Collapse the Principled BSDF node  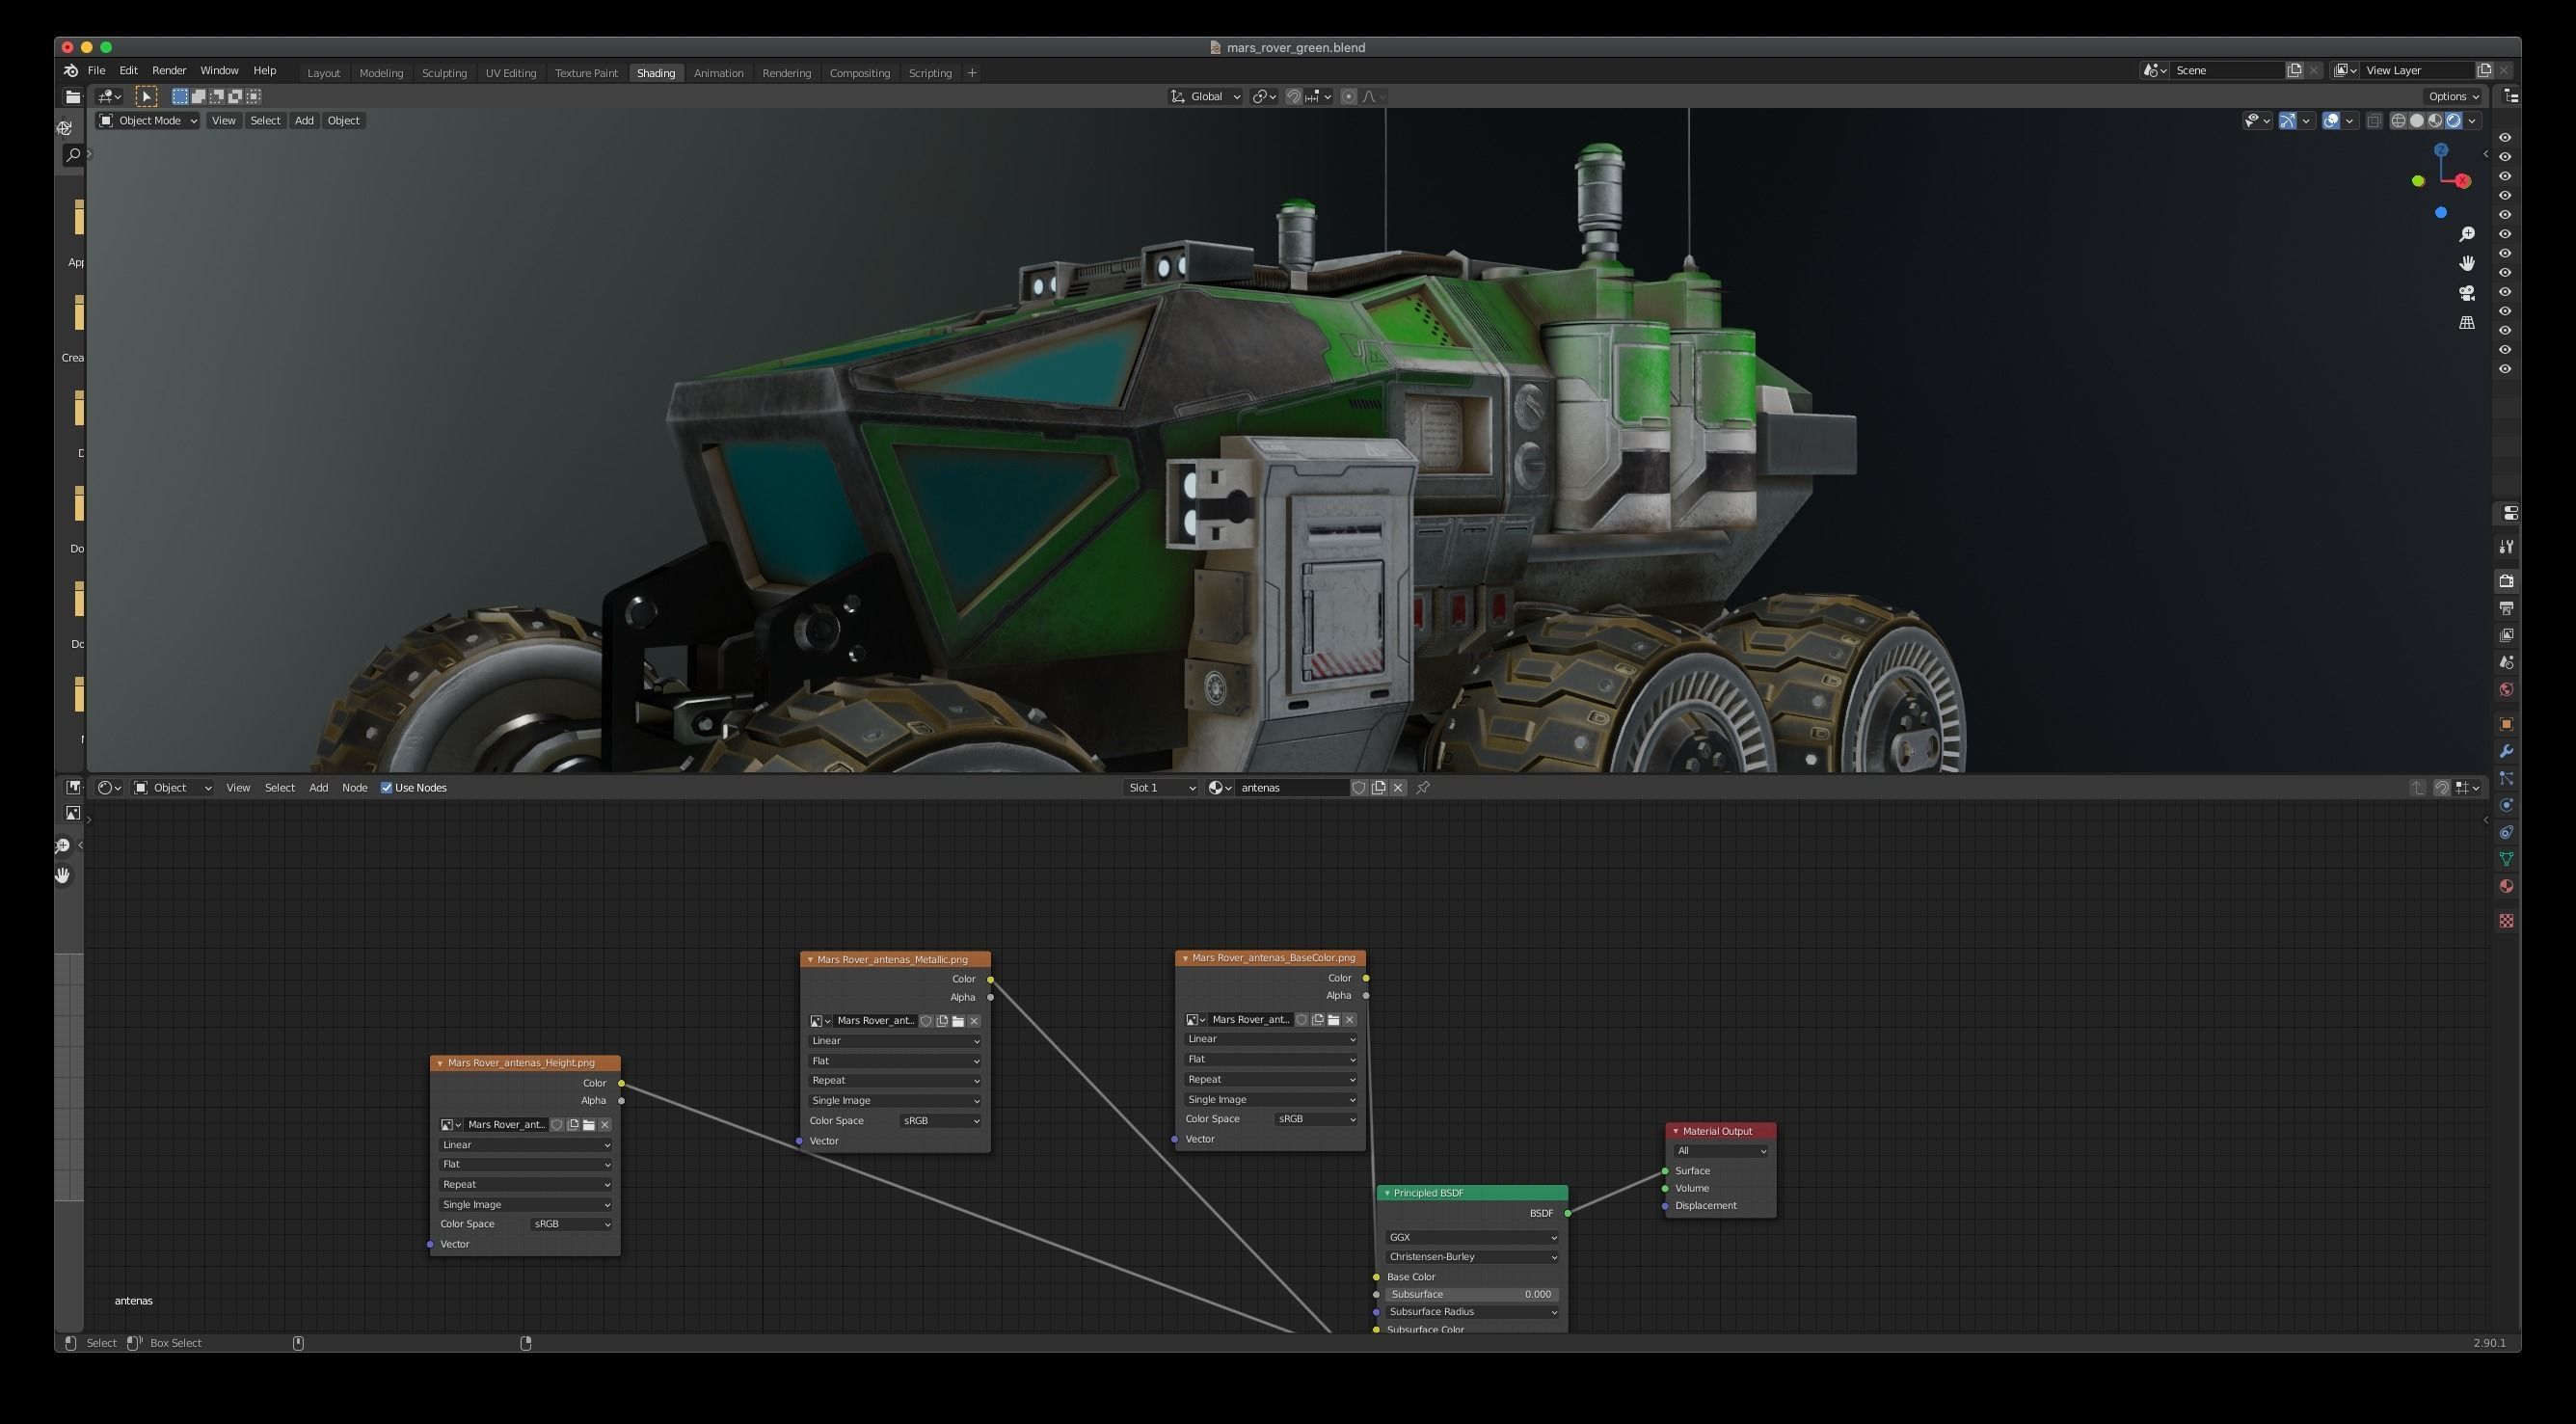click(x=1387, y=1193)
